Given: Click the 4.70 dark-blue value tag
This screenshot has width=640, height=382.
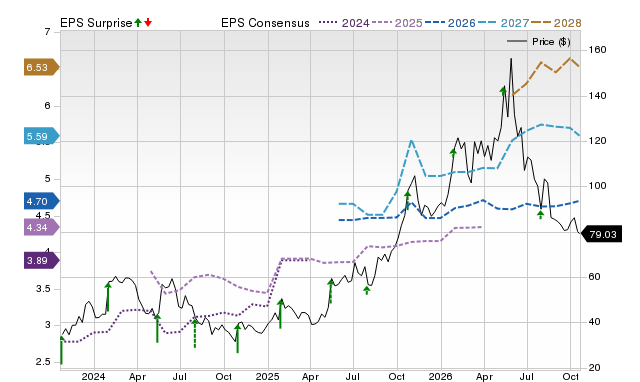Looking at the screenshot, I should tap(42, 201).
